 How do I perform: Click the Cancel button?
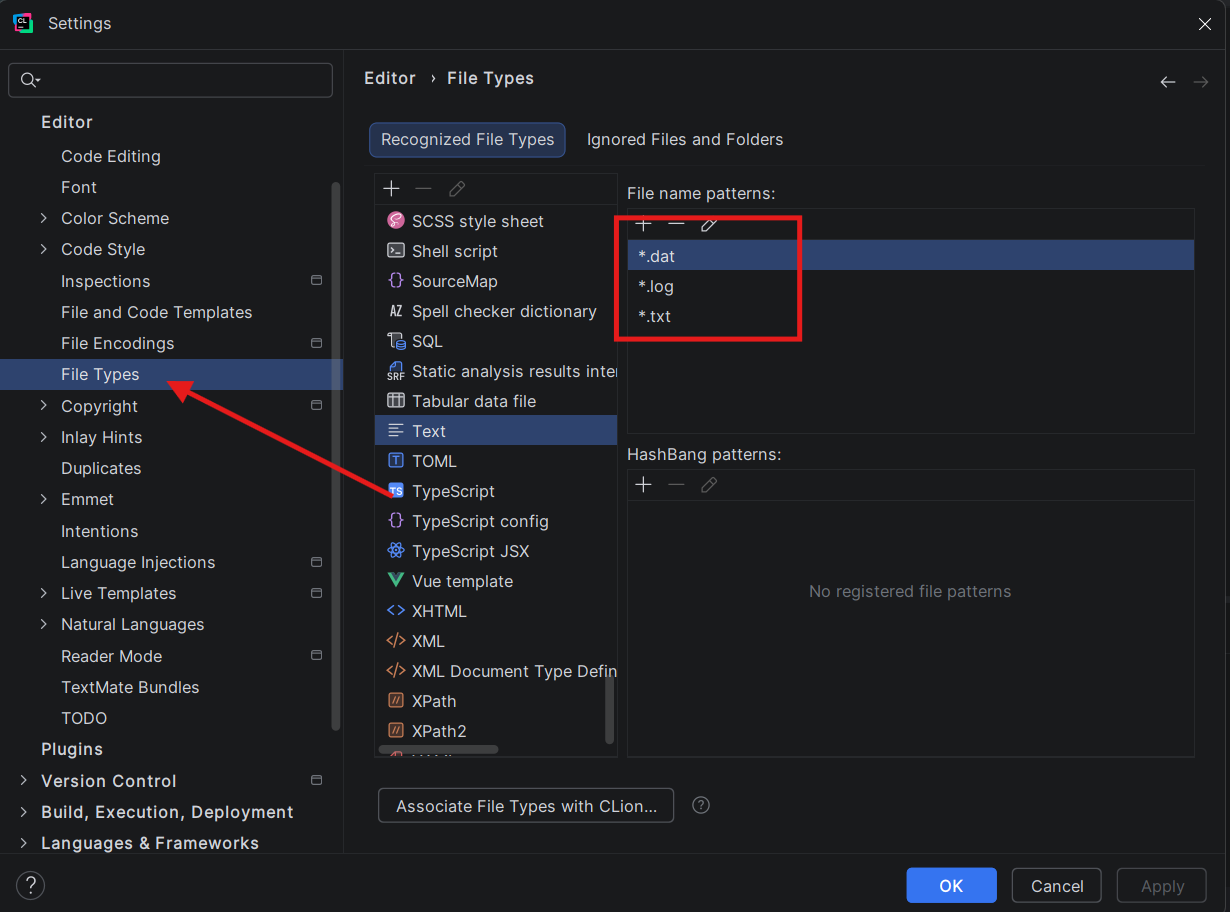tap(1057, 885)
